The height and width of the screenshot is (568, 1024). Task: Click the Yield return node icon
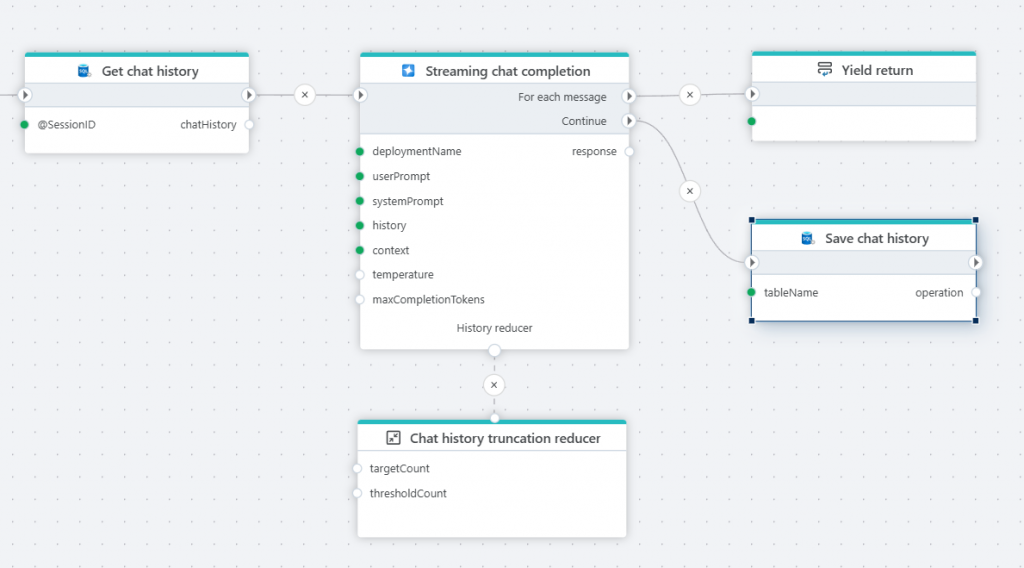pos(824,70)
